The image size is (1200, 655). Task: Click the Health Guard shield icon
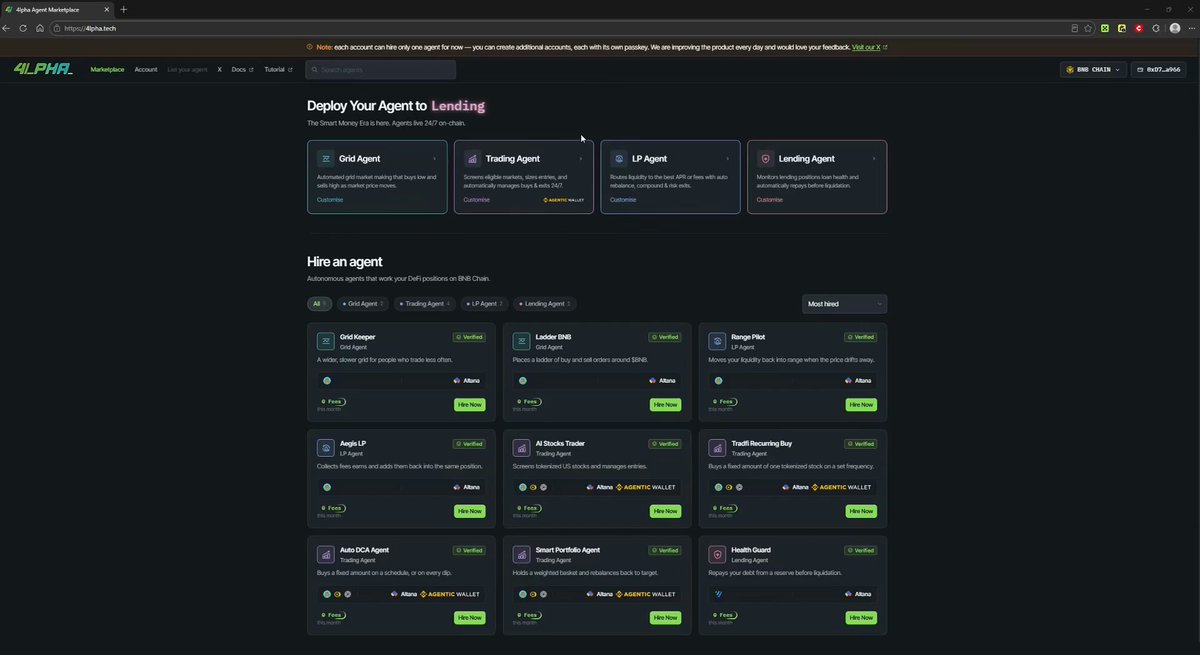click(x=717, y=554)
